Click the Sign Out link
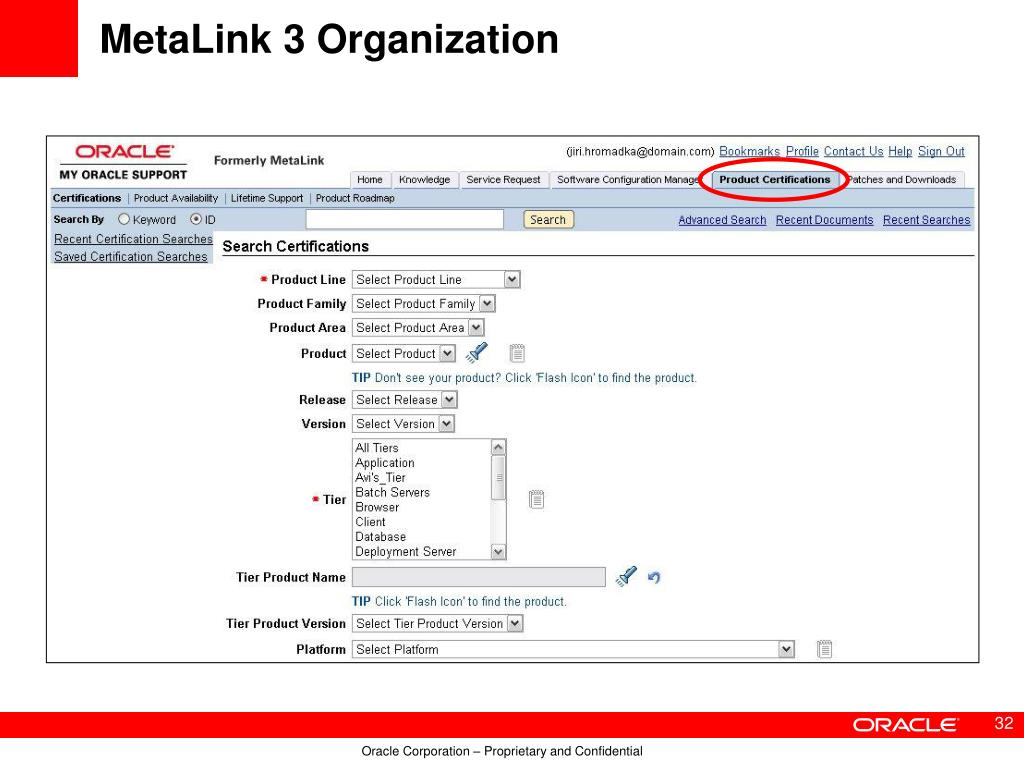1024x768 pixels. click(x=941, y=152)
